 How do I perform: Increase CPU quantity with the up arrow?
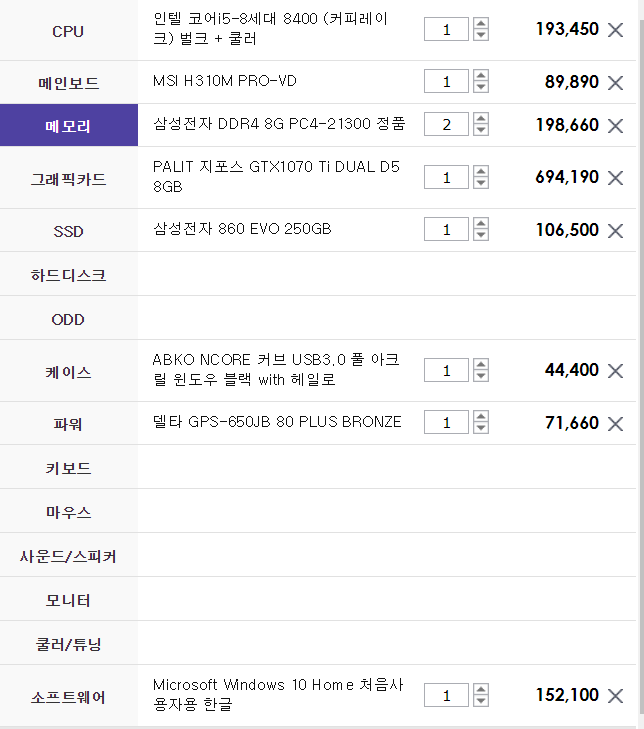[481, 23]
